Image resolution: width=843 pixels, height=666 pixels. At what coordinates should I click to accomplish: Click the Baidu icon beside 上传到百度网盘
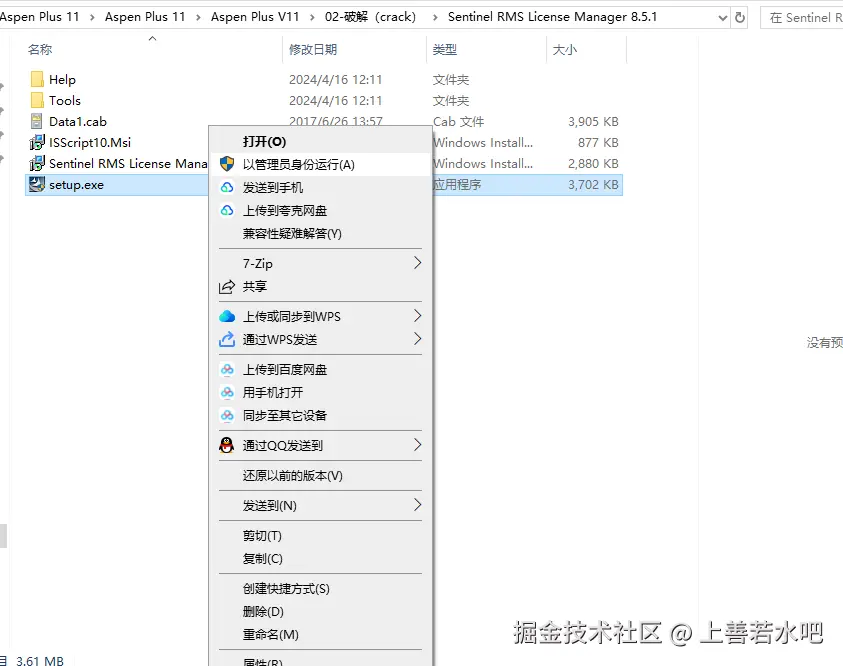point(227,369)
